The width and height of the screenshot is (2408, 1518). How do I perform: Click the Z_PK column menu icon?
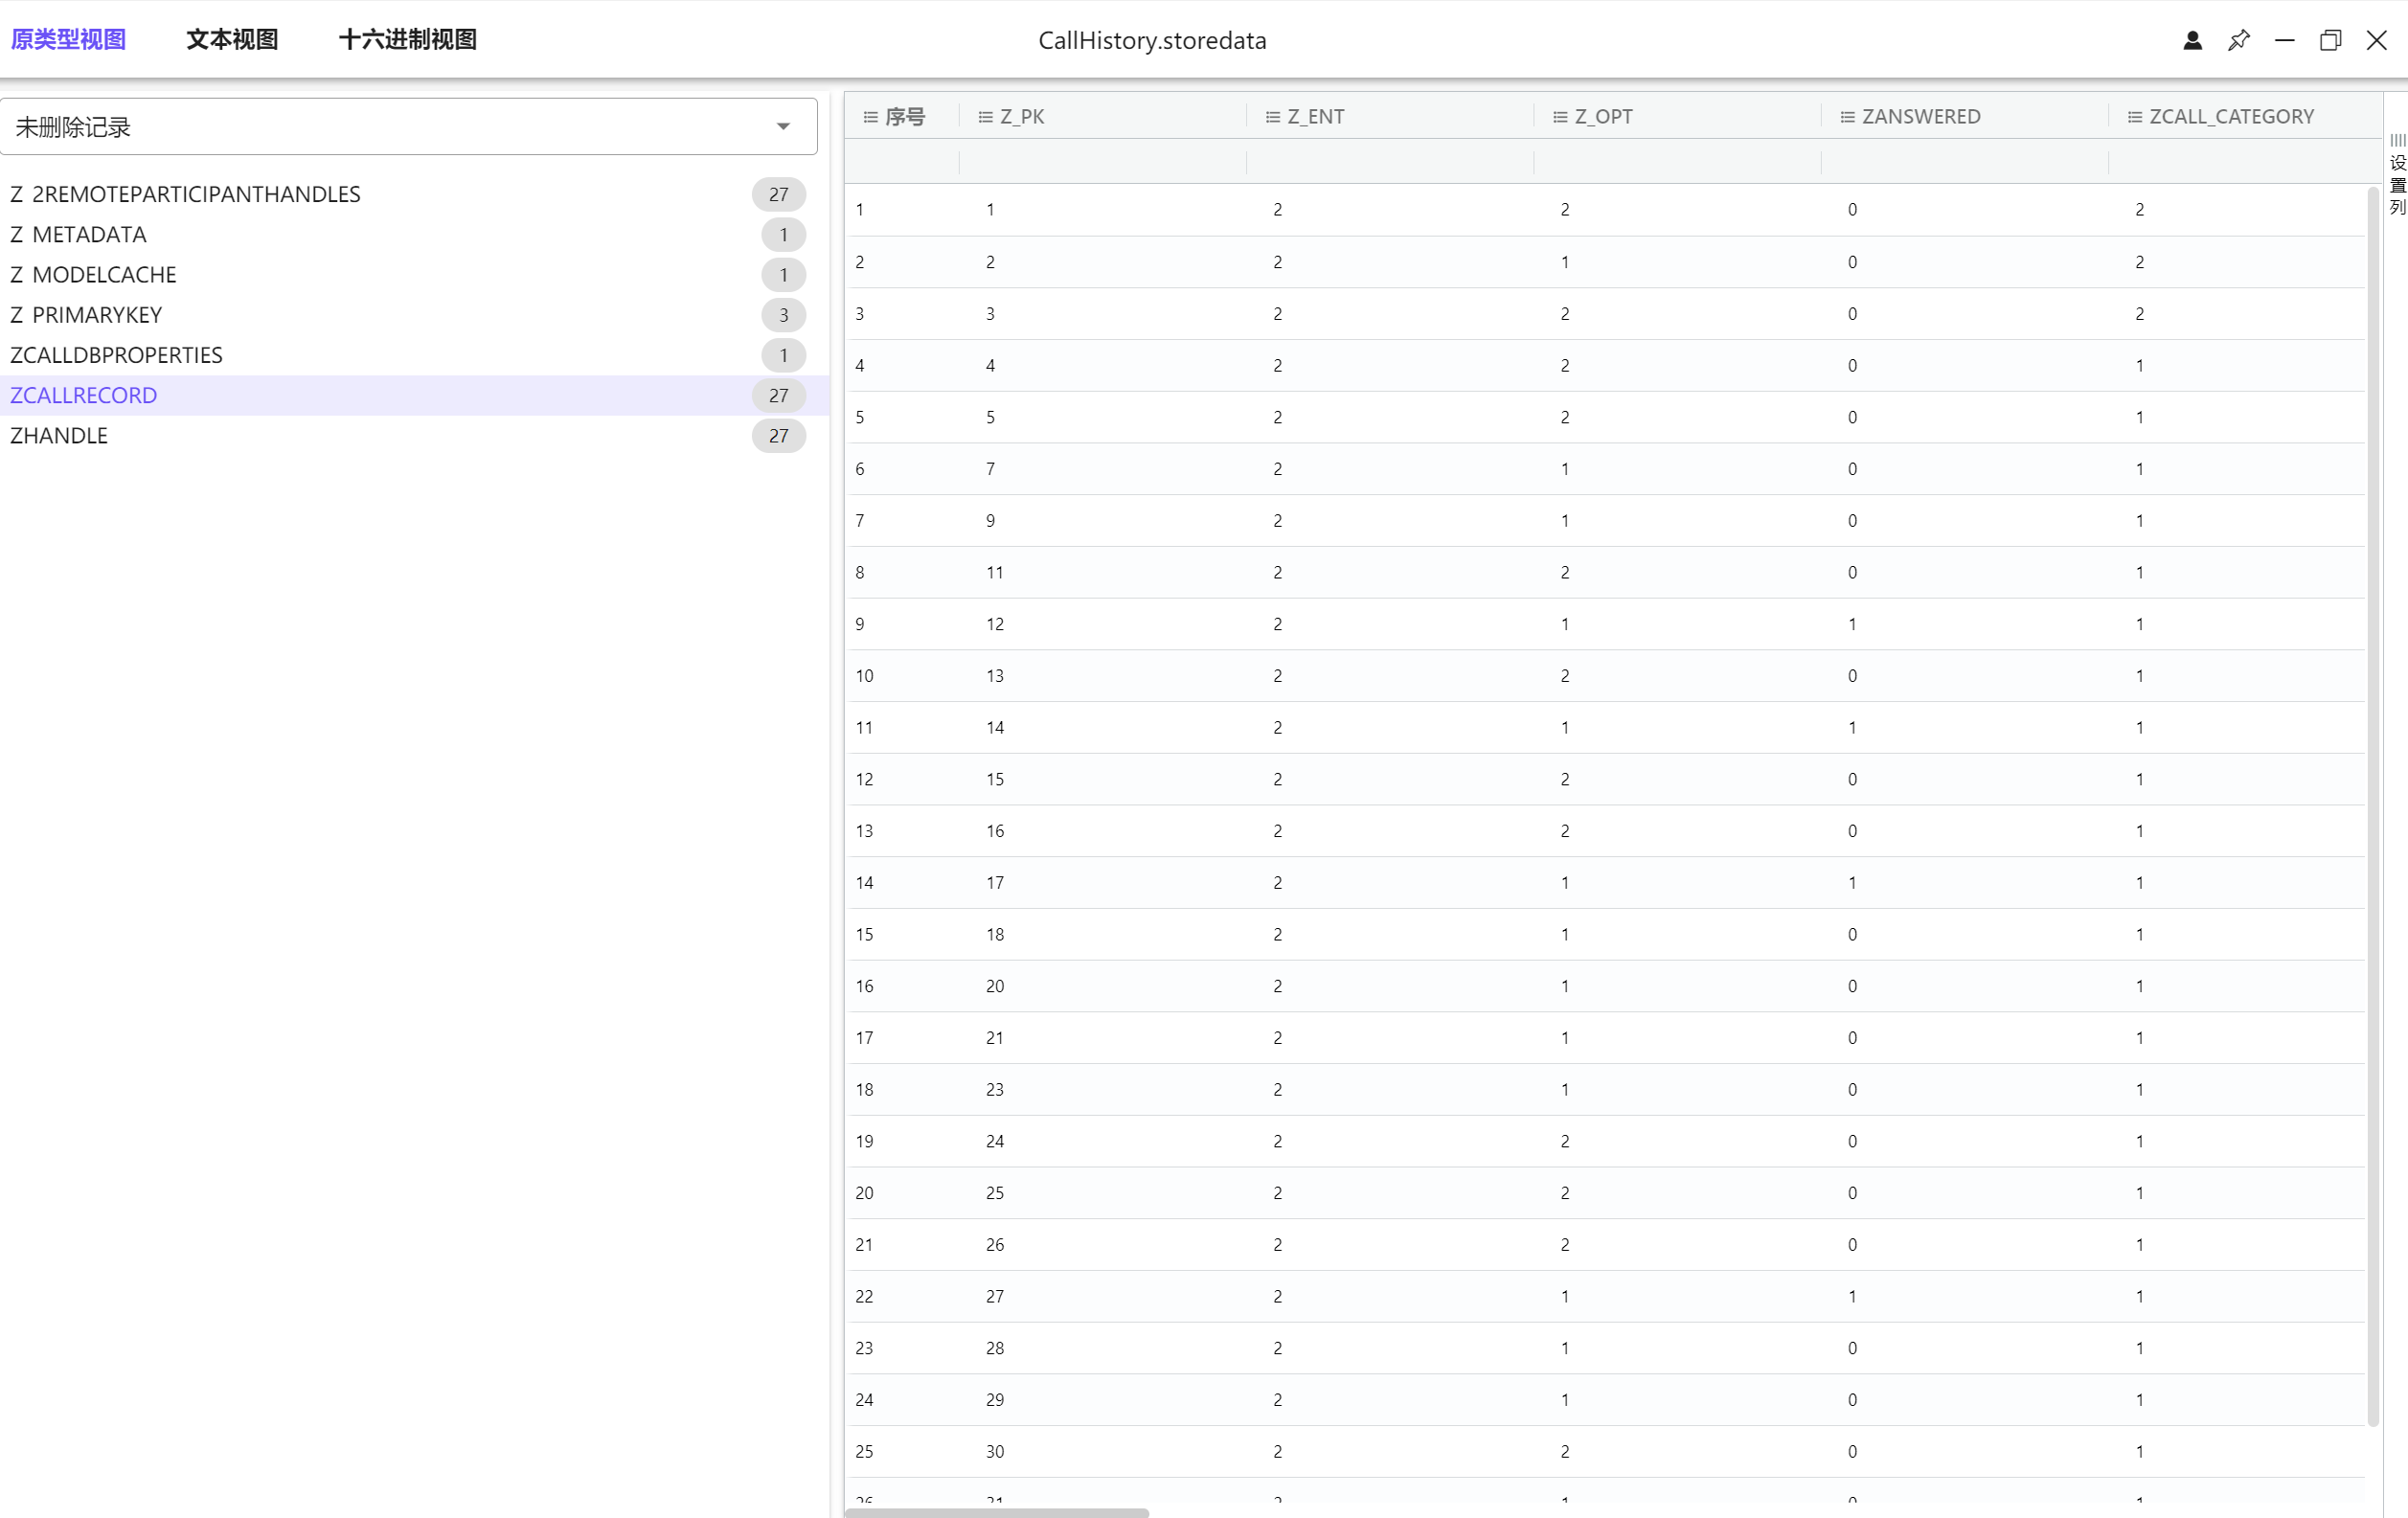tap(985, 117)
